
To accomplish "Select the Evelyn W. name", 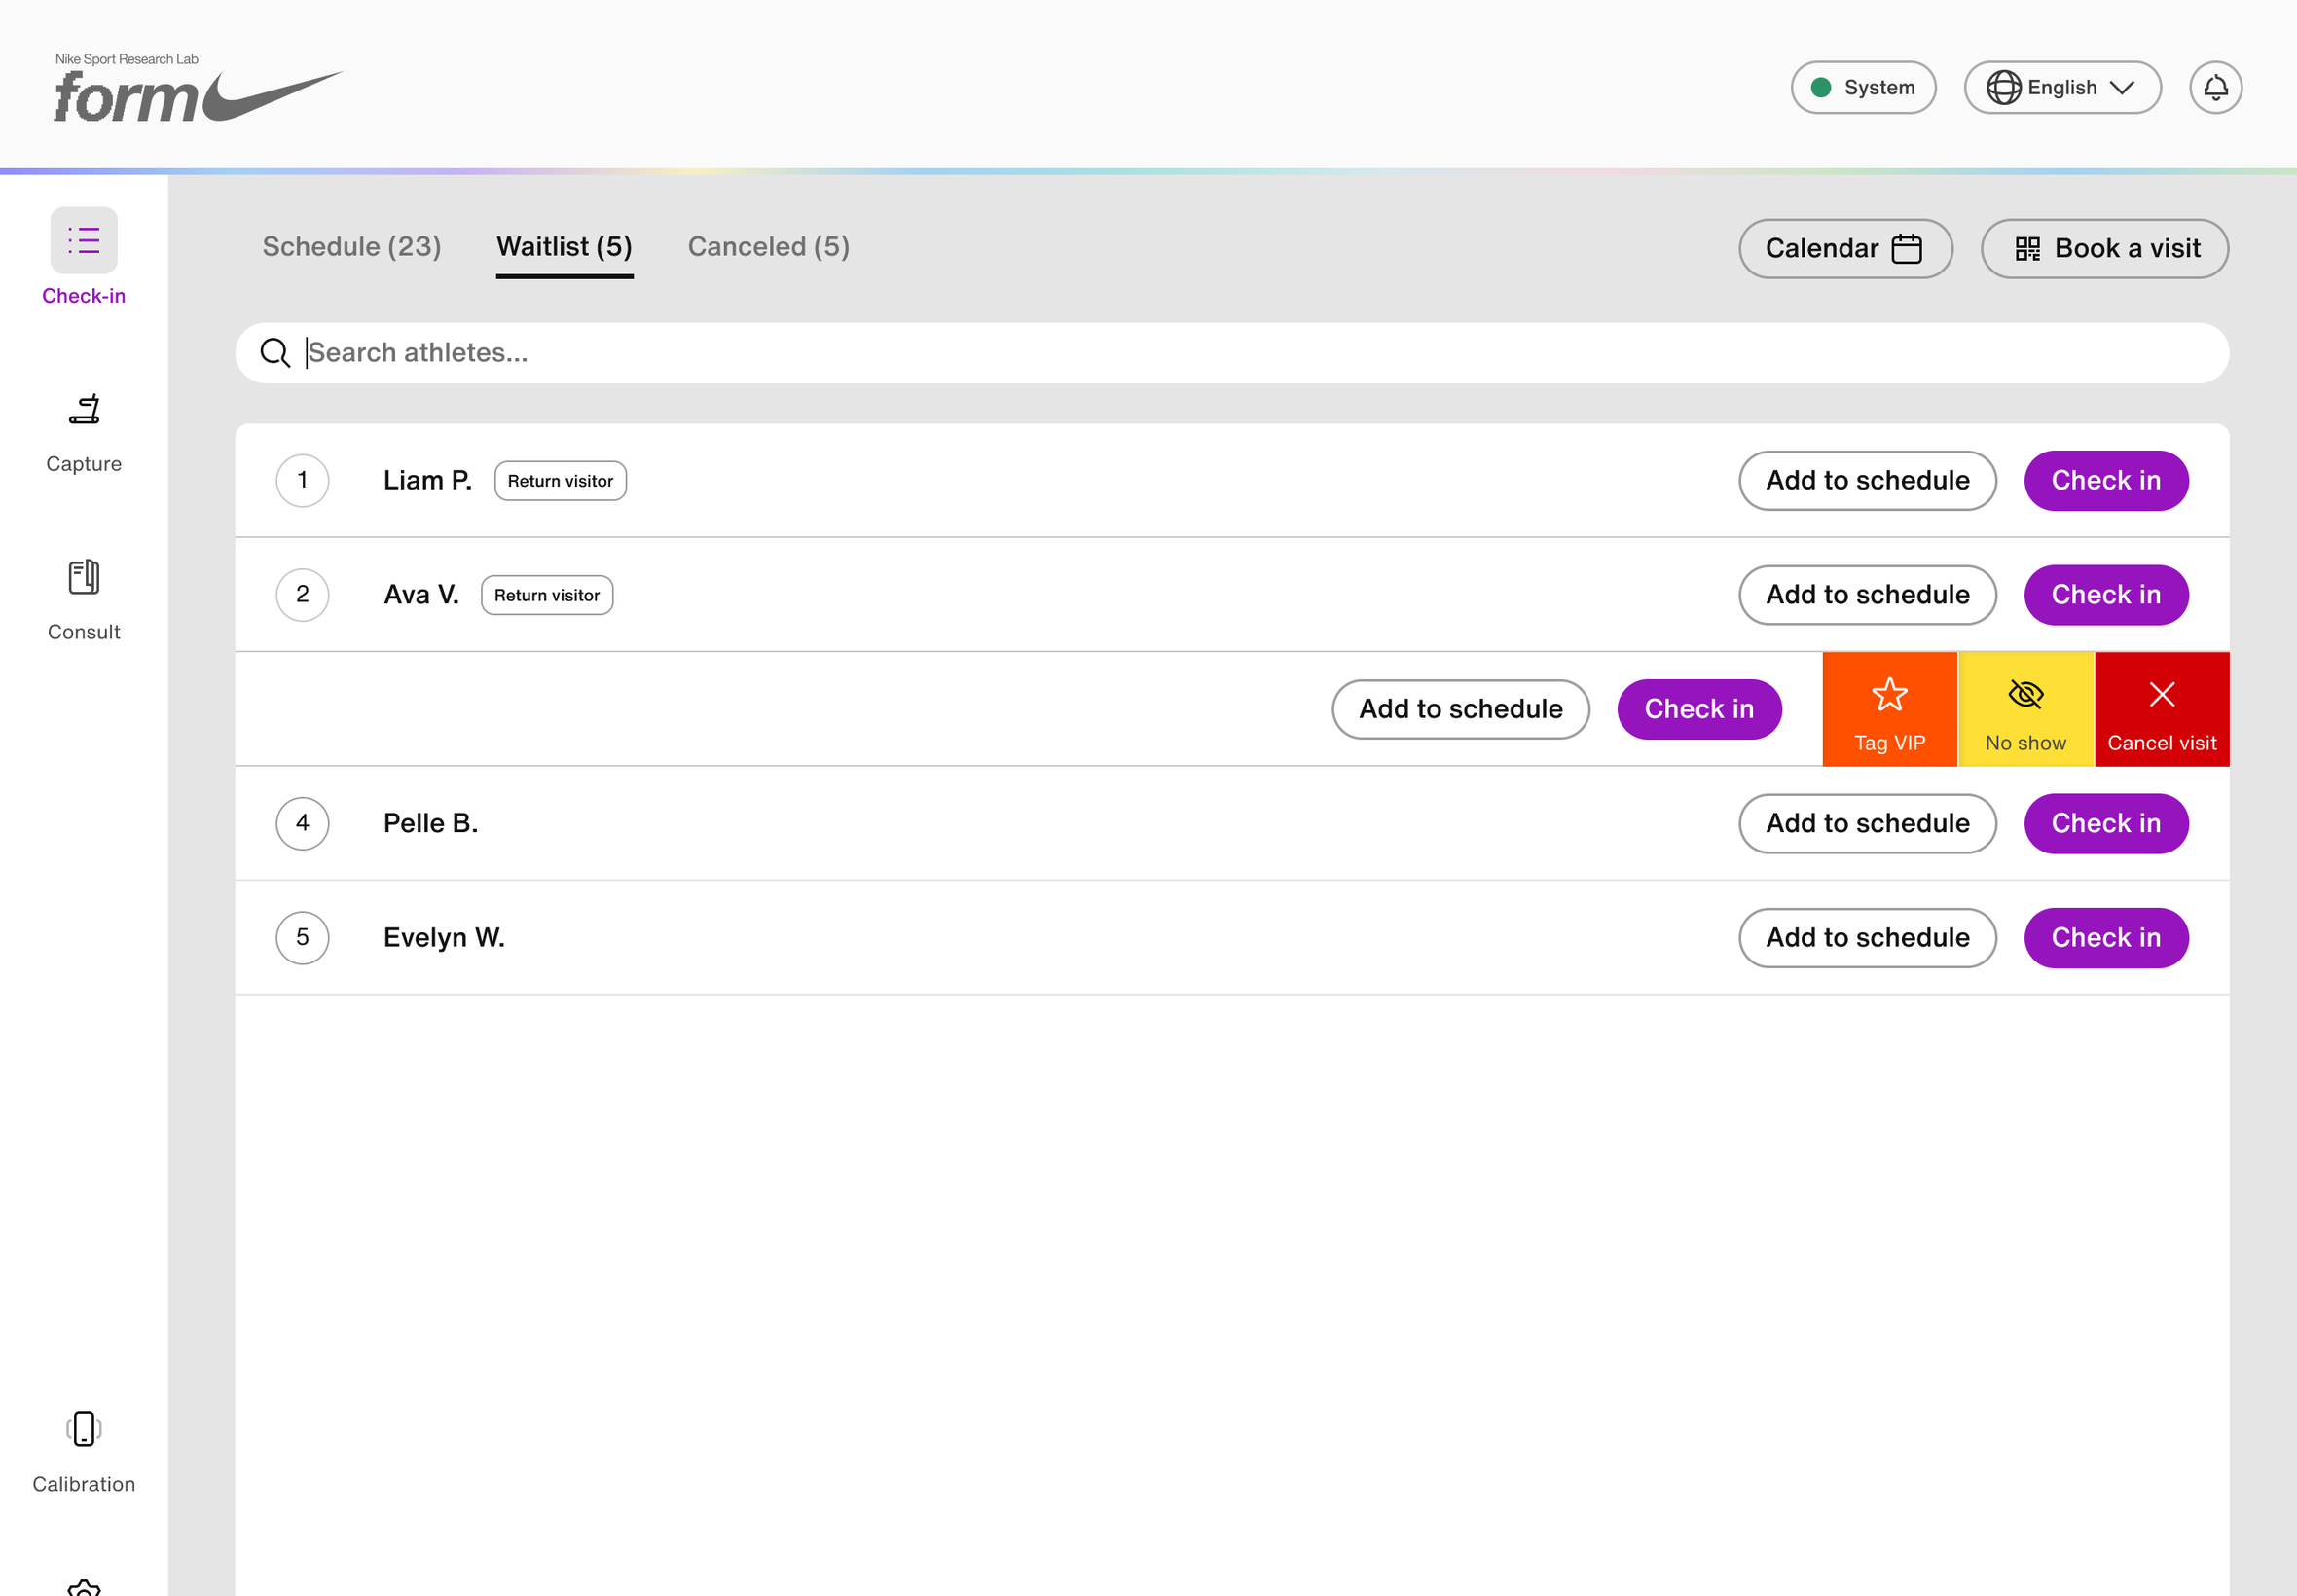I will coord(444,938).
